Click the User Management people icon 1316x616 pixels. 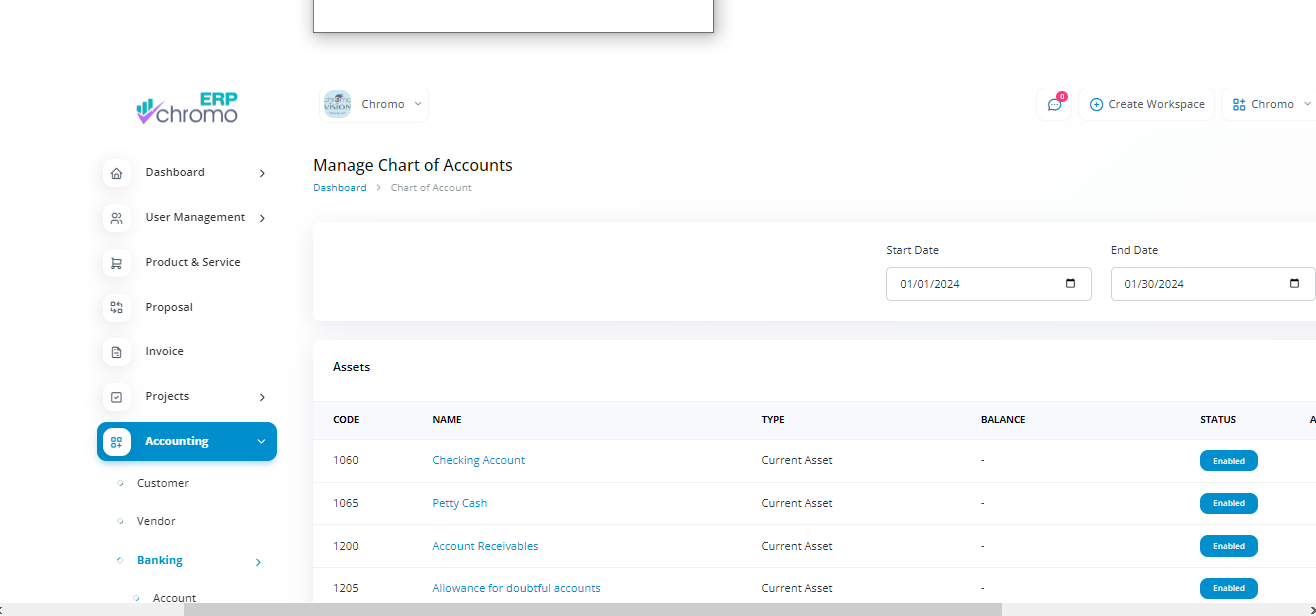pos(117,218)
